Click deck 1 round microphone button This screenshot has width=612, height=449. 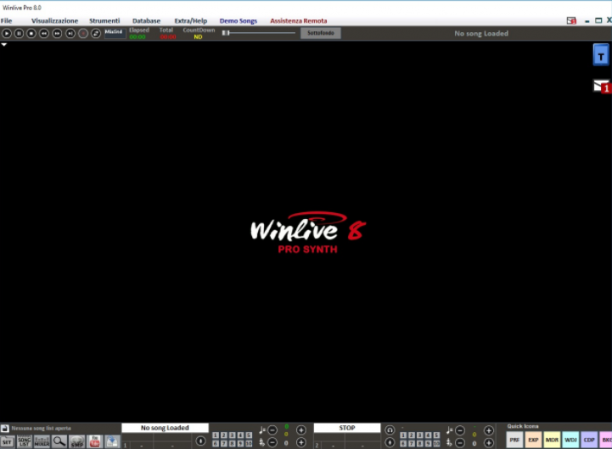[x=201, y=441]
